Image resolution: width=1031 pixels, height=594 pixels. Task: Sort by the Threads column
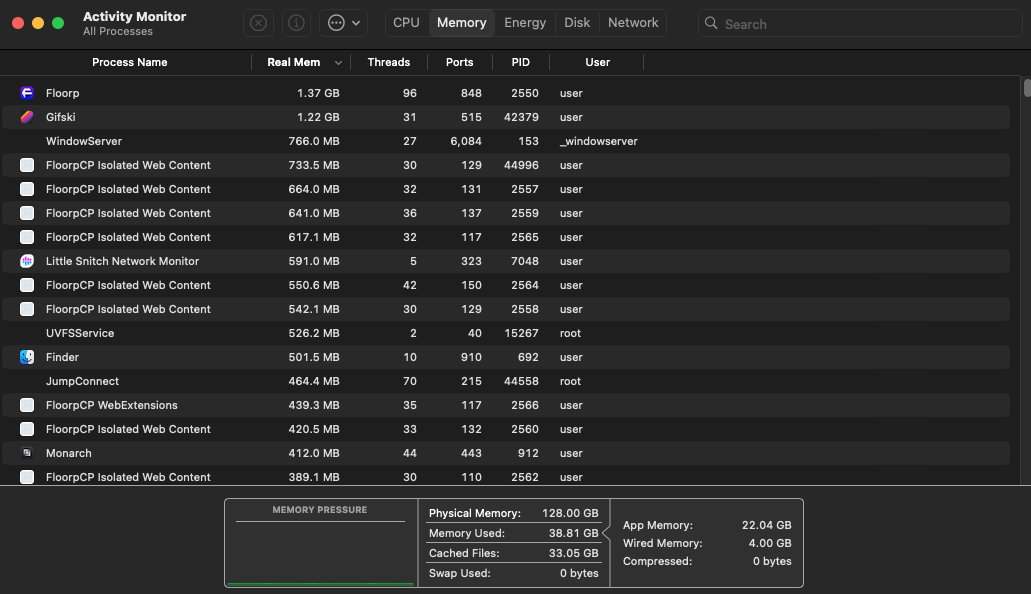pyautogui.click(x=389, y=62)
